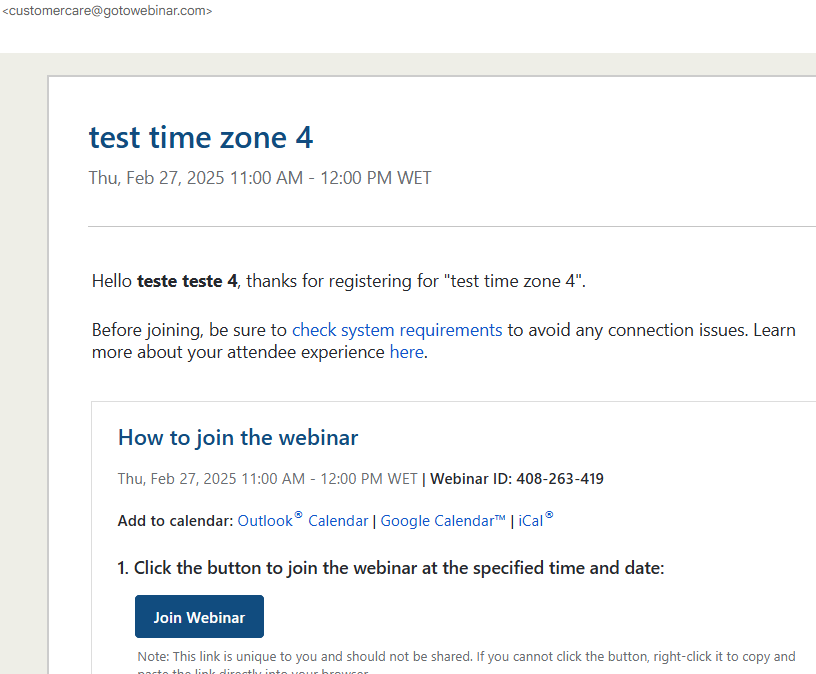Click the "Add to calendar:" label

point(176,520)
